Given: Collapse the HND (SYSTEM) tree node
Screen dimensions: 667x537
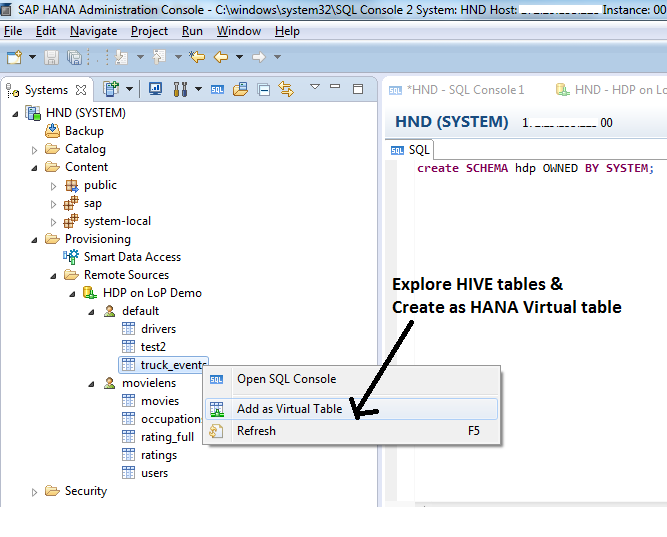Looking at the screenshot, I should coord(15,114).
